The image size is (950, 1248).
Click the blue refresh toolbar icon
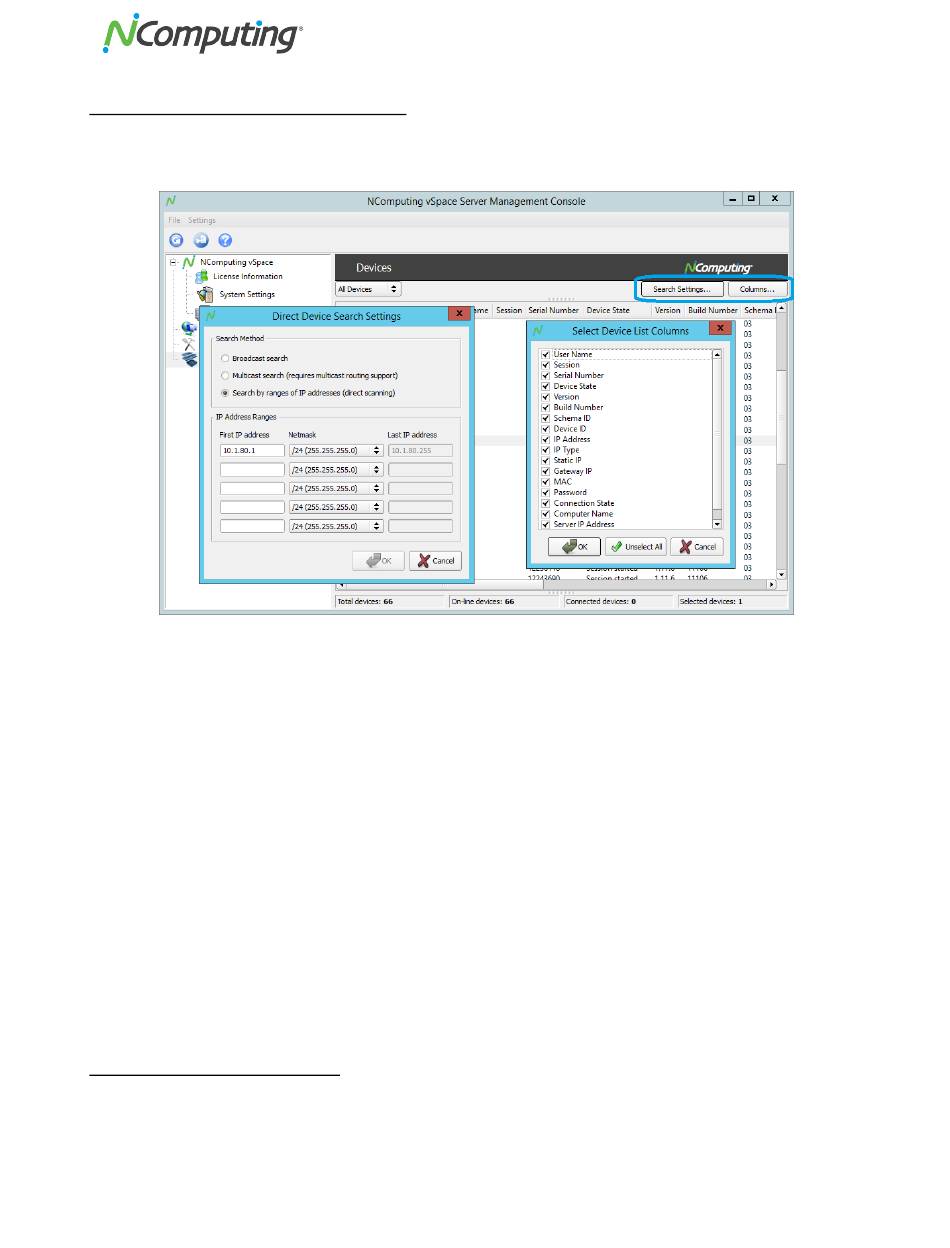[176, 240]
